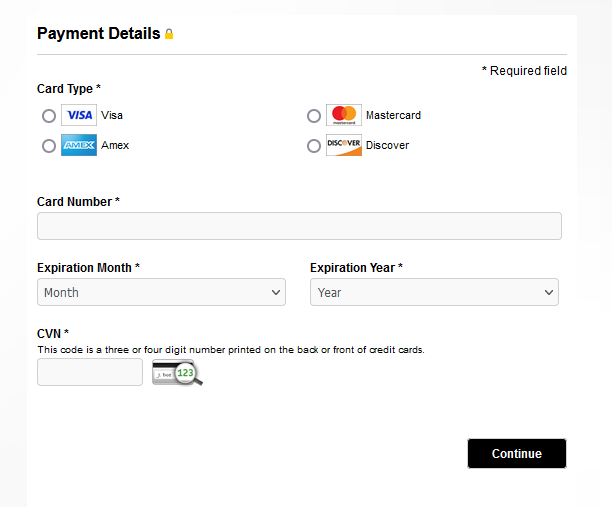Focus the Card Number input field
The image size is (612, 507).
pos(299,226)
